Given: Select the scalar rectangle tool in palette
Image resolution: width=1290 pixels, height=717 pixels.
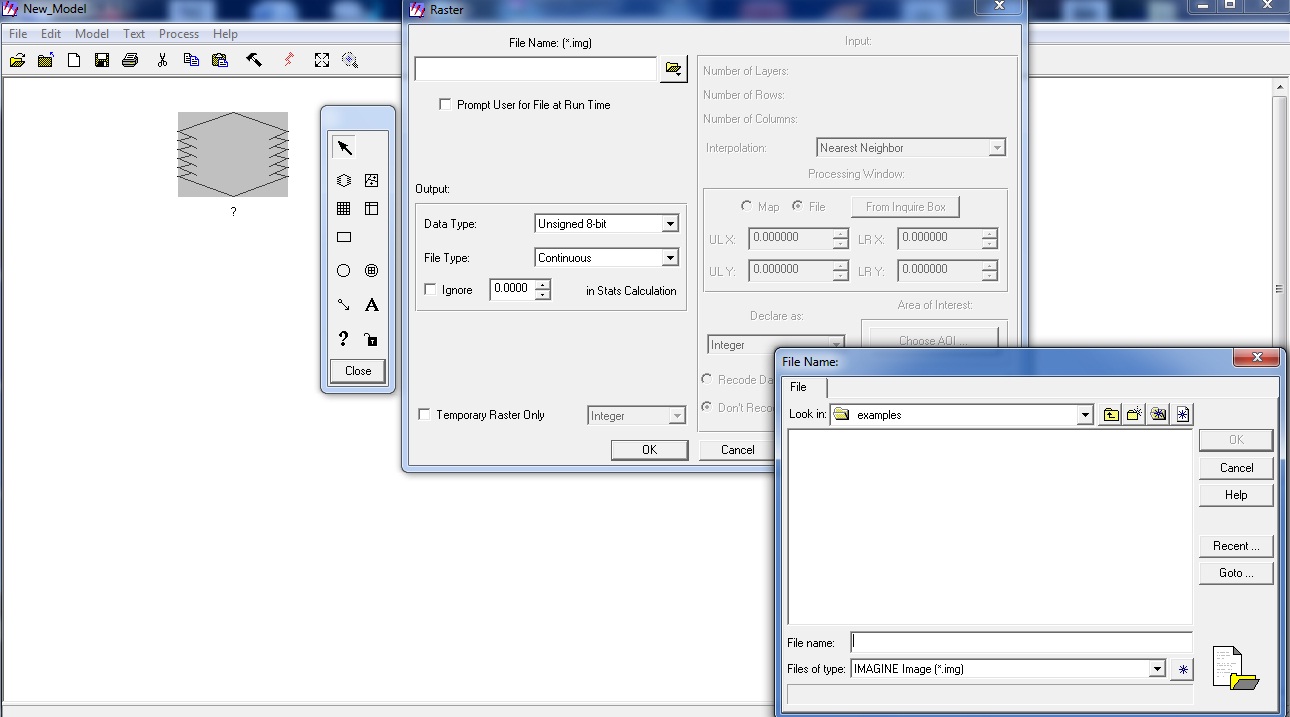Looking at the screenshot, I should 344,238.
